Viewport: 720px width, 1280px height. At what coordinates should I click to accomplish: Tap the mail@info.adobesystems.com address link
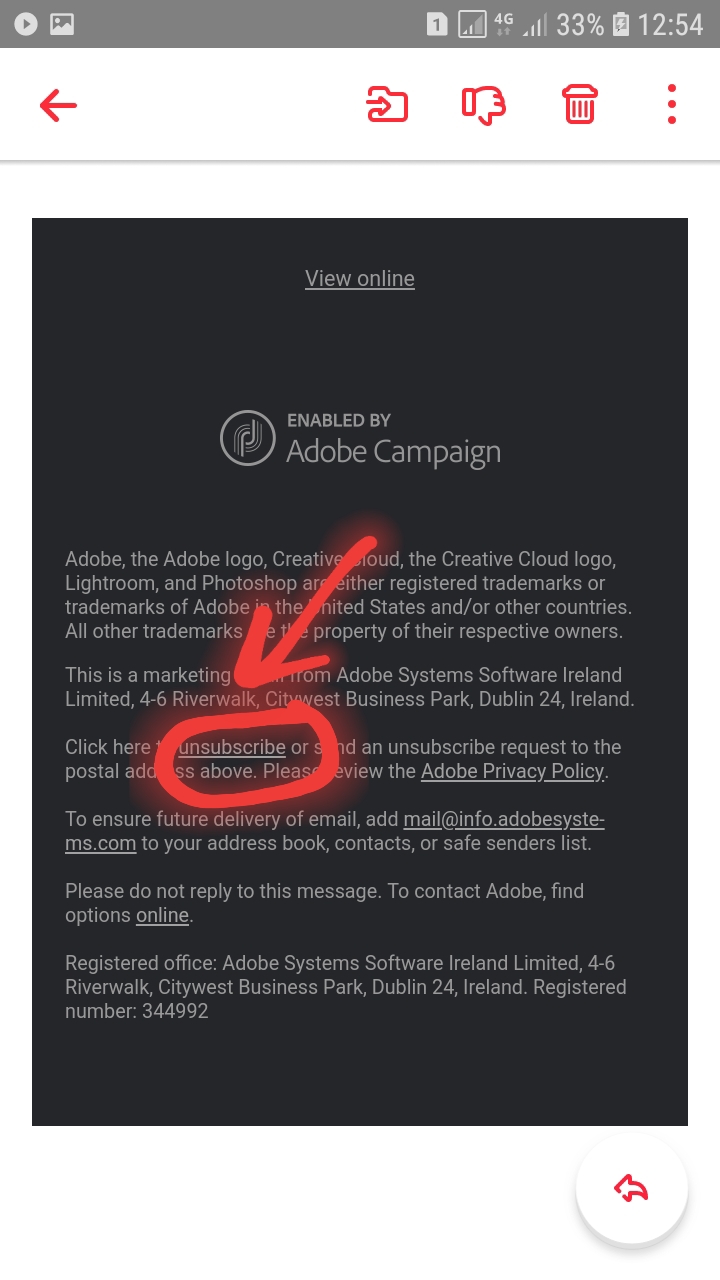(x=335, y=831)
